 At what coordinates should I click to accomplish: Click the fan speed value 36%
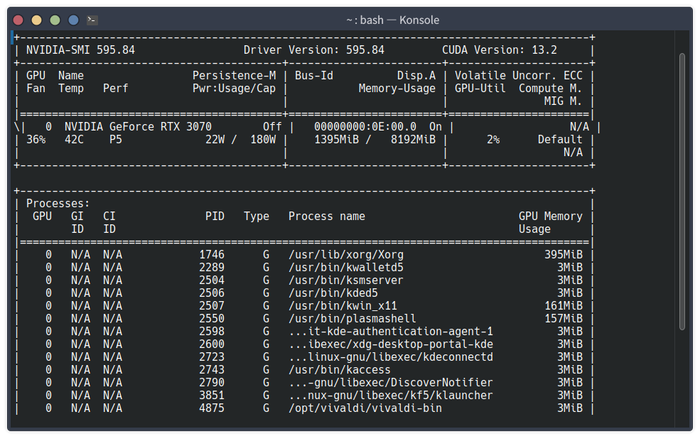tap(36, 140)
